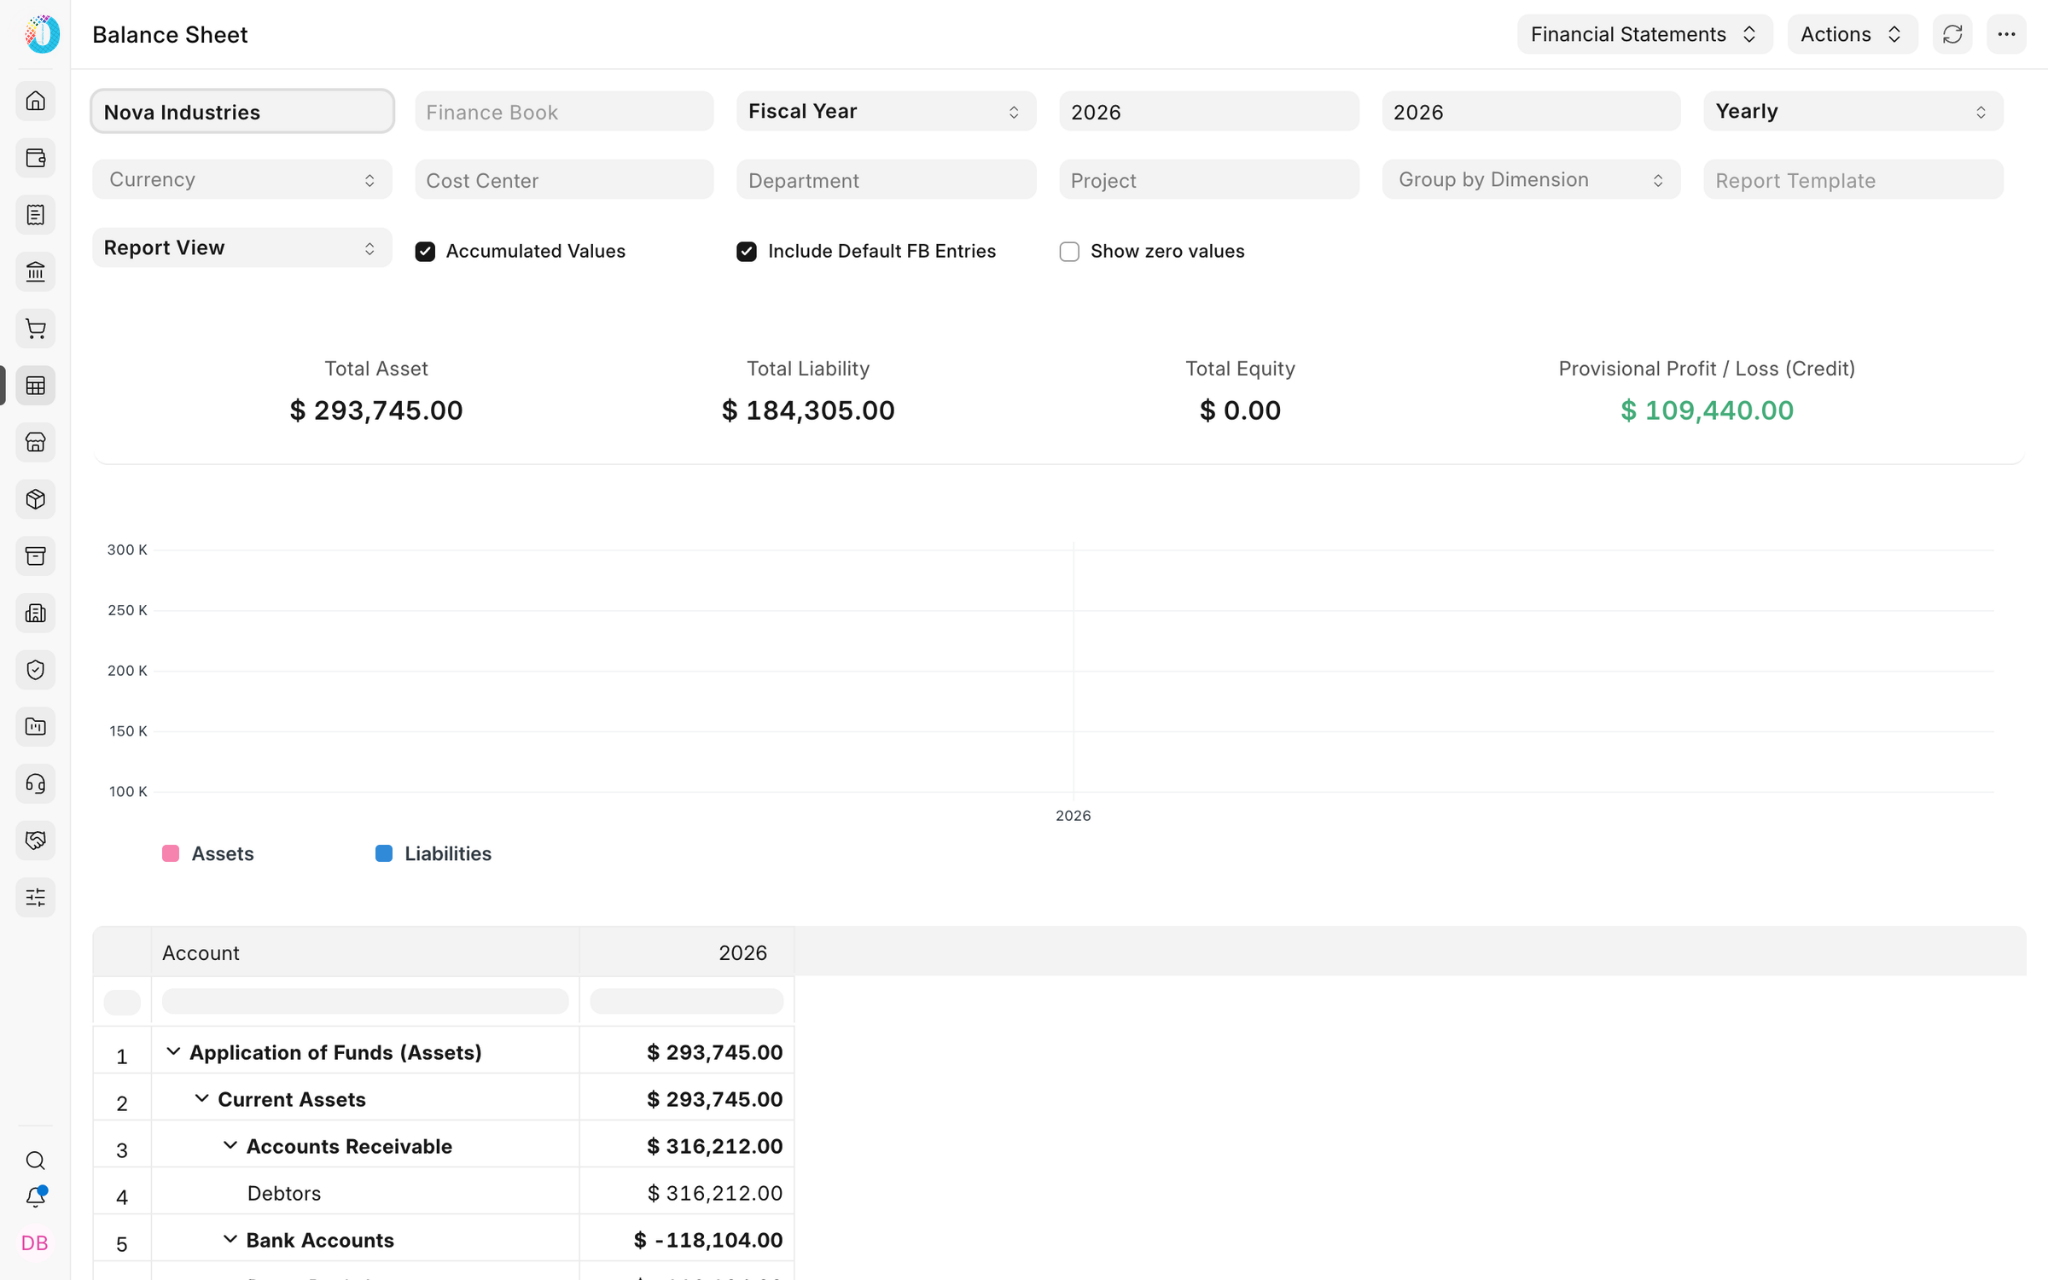This screenshot has width=2048, height=1280.
Task: Collapse the Accounts Receivable row
Action: point(230,1145)
